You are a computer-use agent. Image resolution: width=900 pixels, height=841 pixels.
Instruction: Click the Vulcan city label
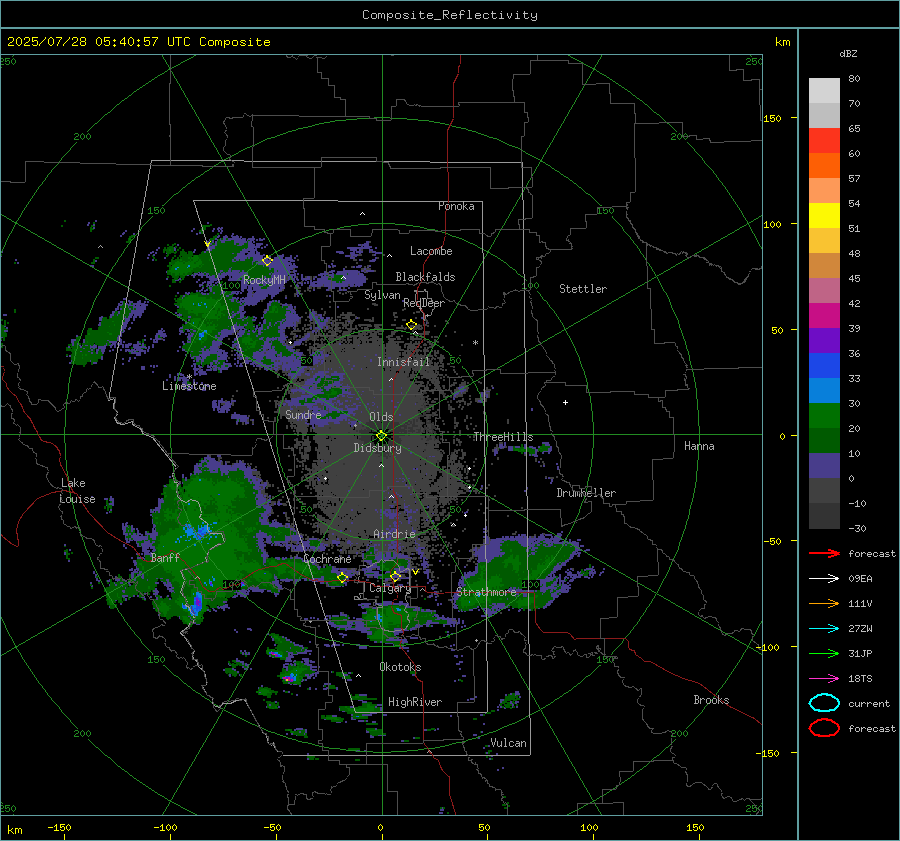point(508,743)
